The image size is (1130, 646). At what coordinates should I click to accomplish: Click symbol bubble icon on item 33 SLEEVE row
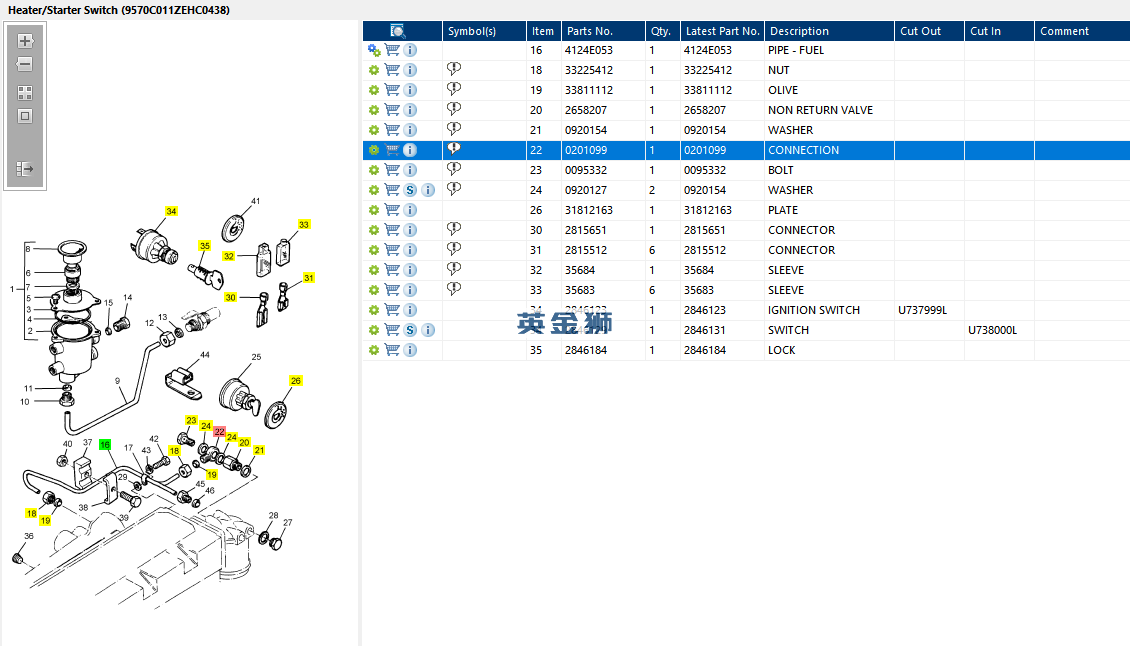[x=454, y=288]
